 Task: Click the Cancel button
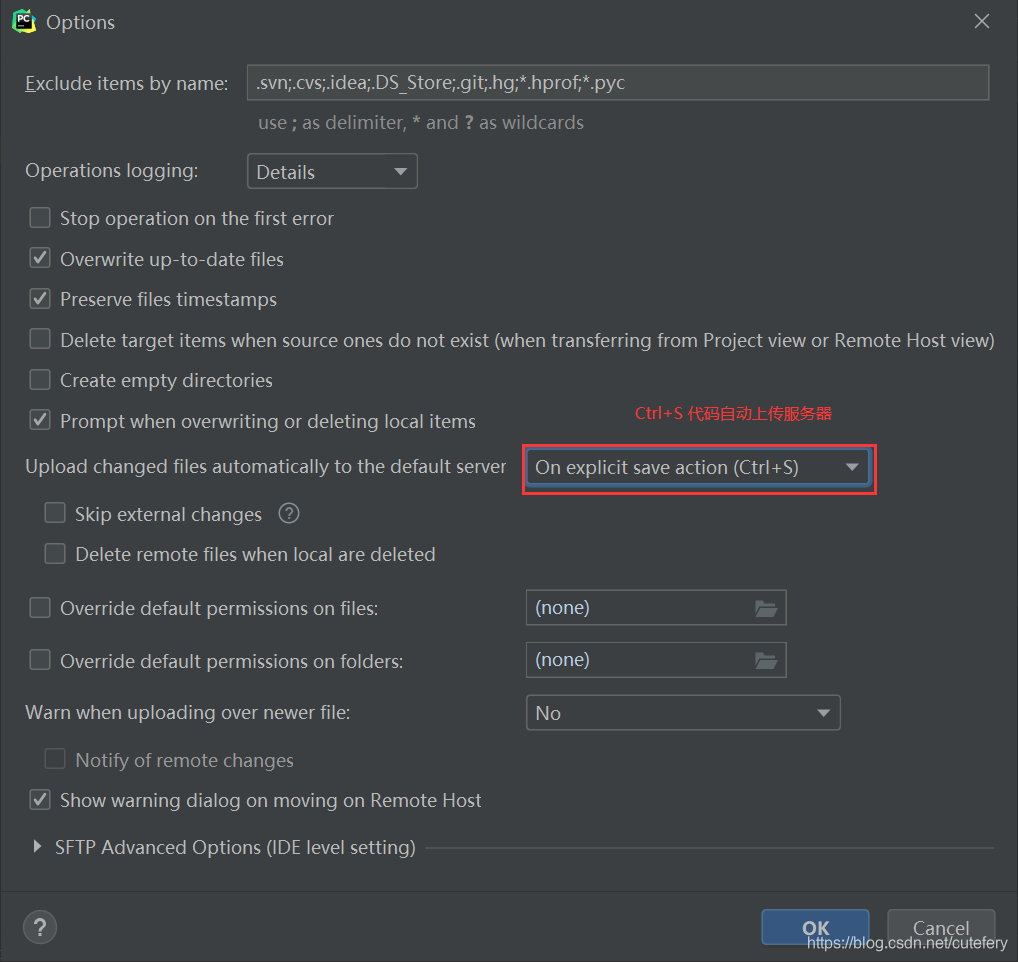point(941,928)
